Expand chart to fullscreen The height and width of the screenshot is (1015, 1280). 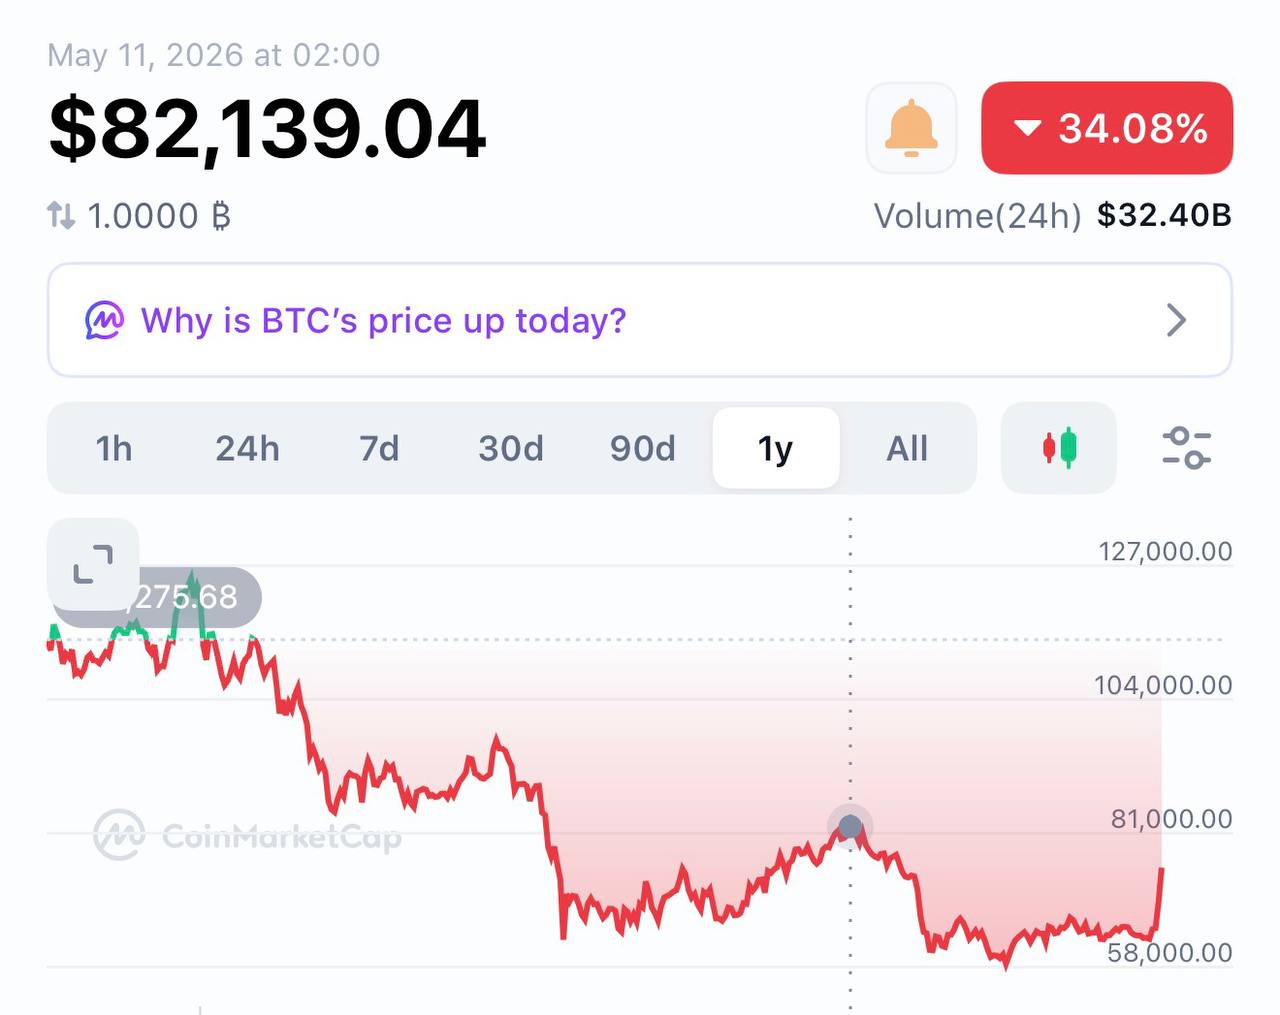coord(93,565)
